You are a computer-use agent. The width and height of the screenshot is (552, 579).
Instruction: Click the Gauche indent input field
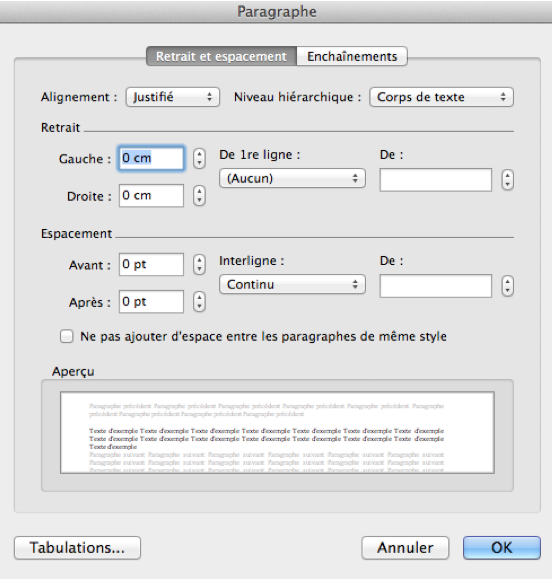coord(151,158)
